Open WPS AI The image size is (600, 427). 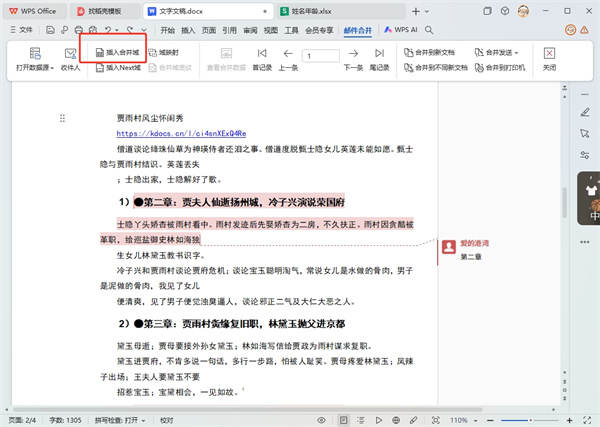pyautogui.click(x=401, y=29)
